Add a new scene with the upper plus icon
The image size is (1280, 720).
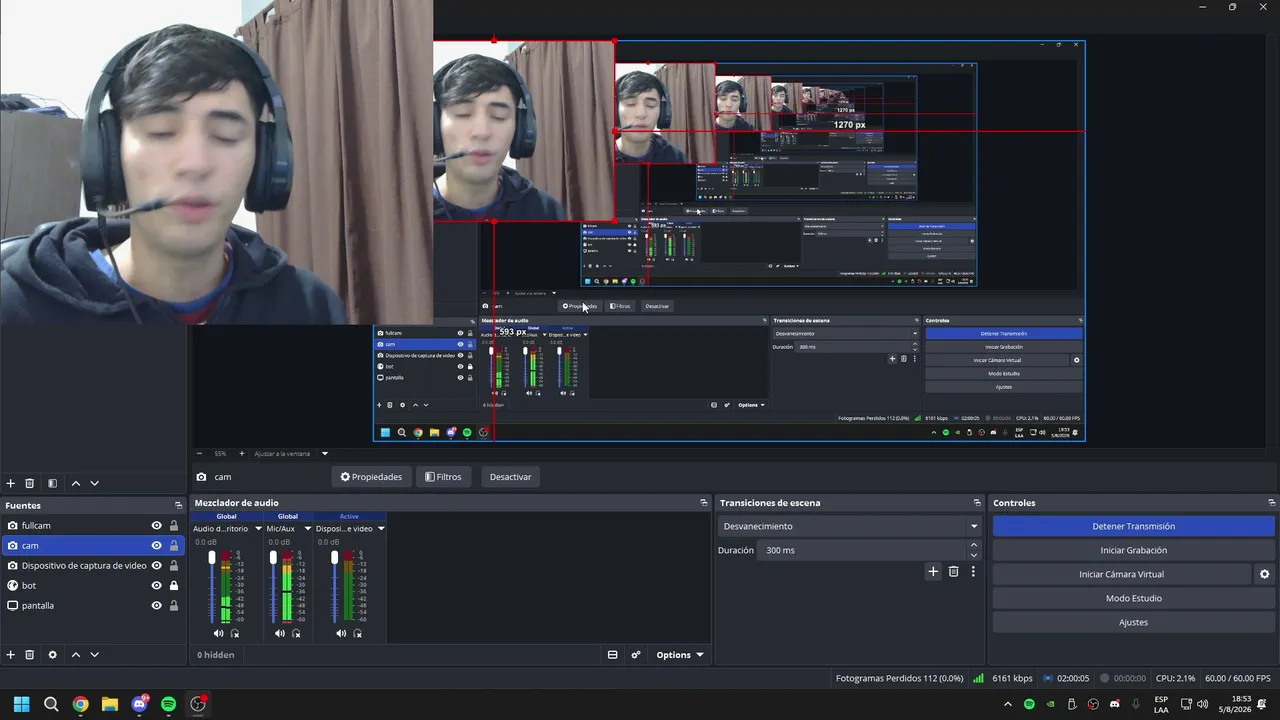(11, 483)
